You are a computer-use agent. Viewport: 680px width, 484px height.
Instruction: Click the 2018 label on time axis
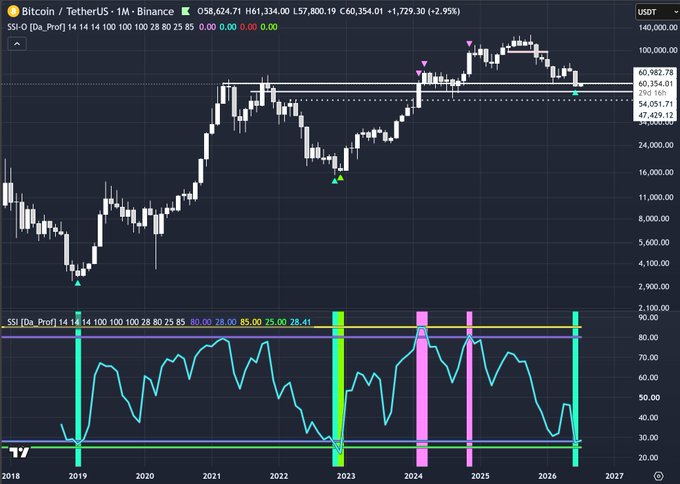click(11, 476)
